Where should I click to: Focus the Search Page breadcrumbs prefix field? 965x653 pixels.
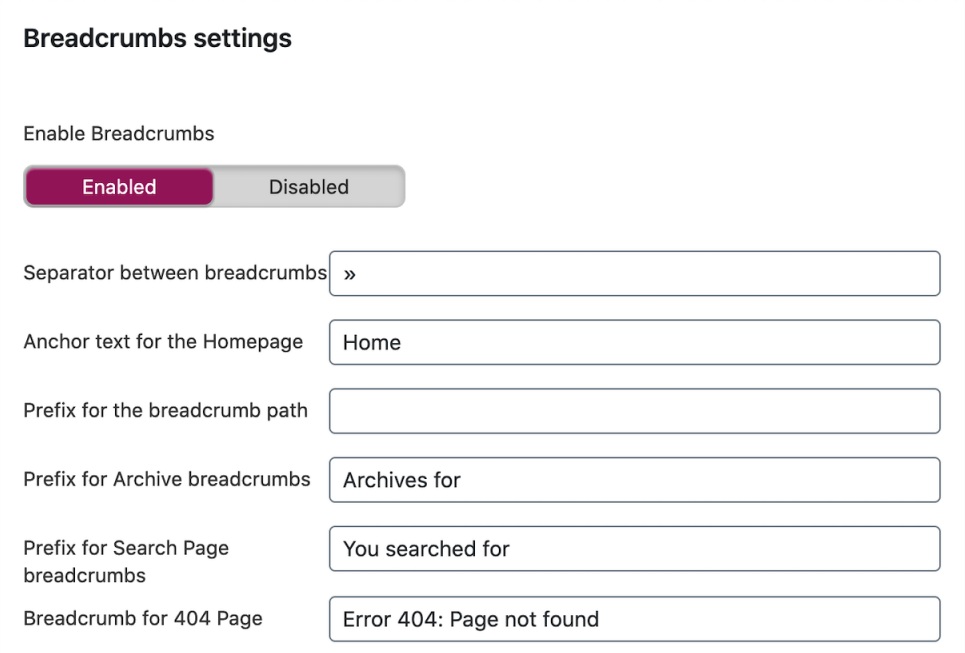click(635, 549)
